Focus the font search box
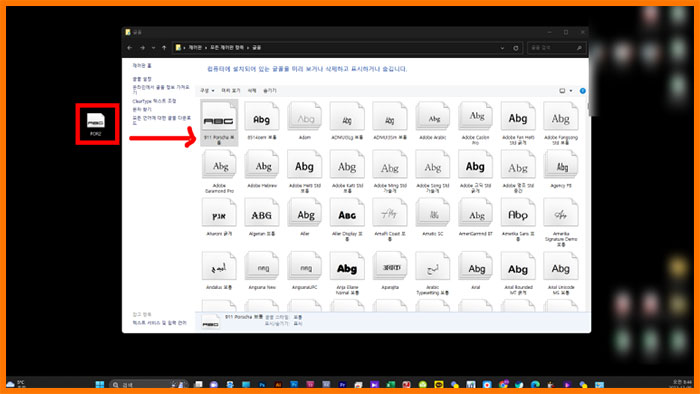Screen dimensions: 700x394 pos(556,48)
